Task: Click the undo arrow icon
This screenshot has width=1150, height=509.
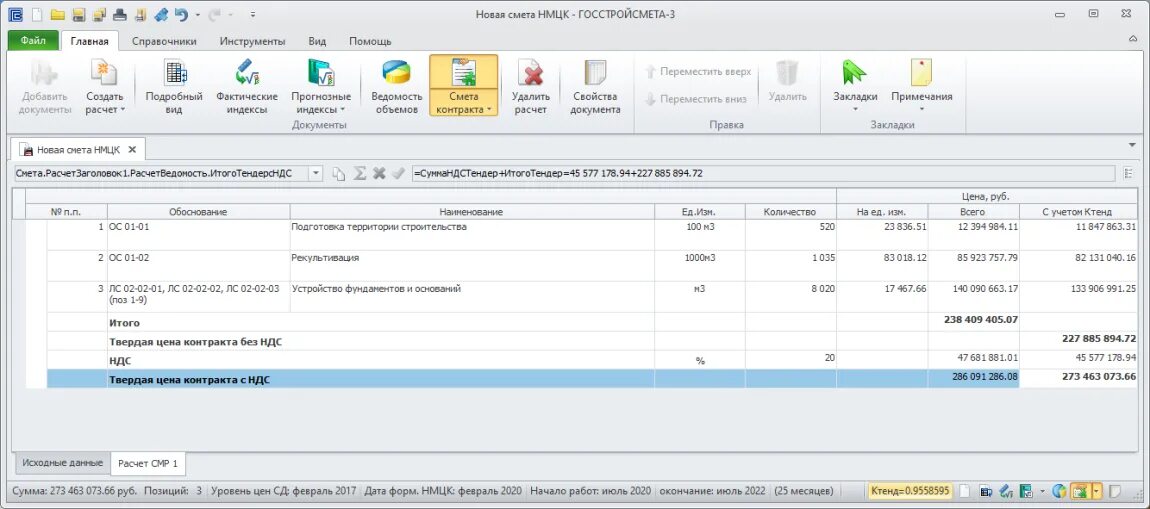Action: tap(181, 14)
